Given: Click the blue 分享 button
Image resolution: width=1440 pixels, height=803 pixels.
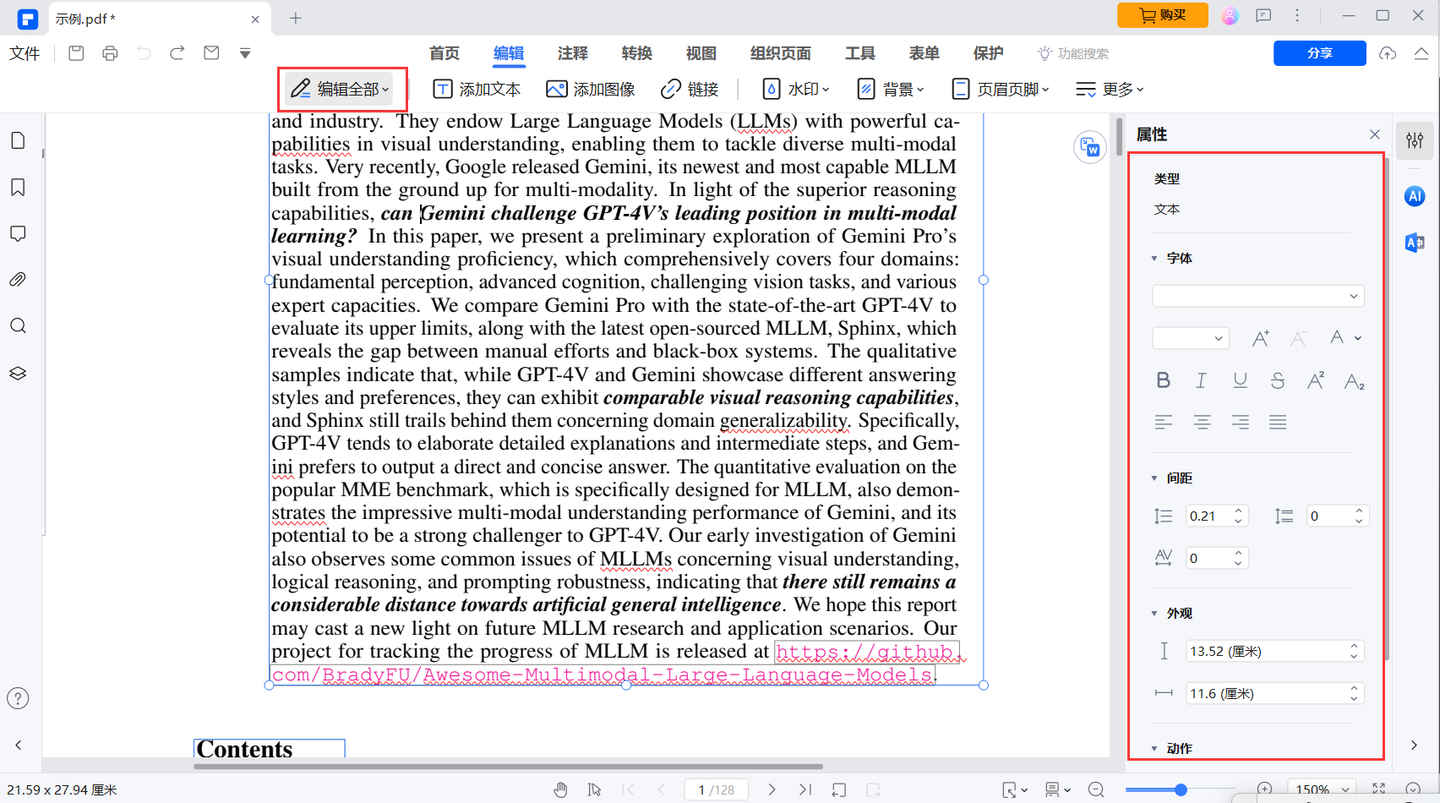Looking at the screenshot, I should [1320, 53].
